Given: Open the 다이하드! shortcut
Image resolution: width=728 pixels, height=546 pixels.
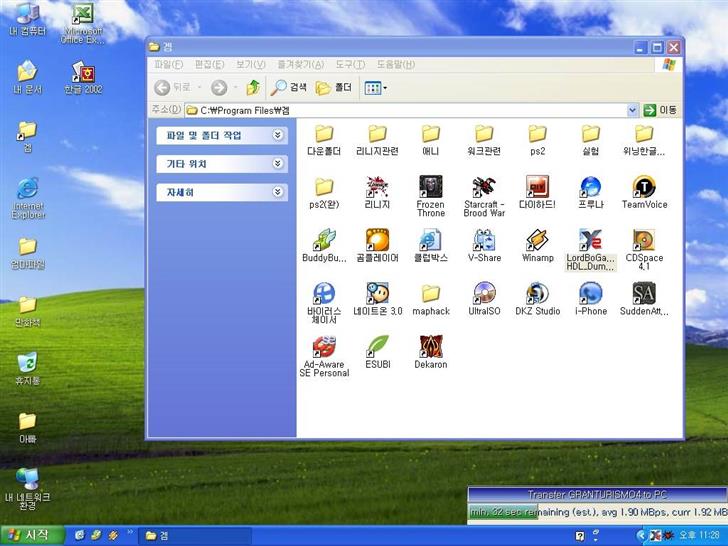Looking at the screenshot, I should point(537,192).
